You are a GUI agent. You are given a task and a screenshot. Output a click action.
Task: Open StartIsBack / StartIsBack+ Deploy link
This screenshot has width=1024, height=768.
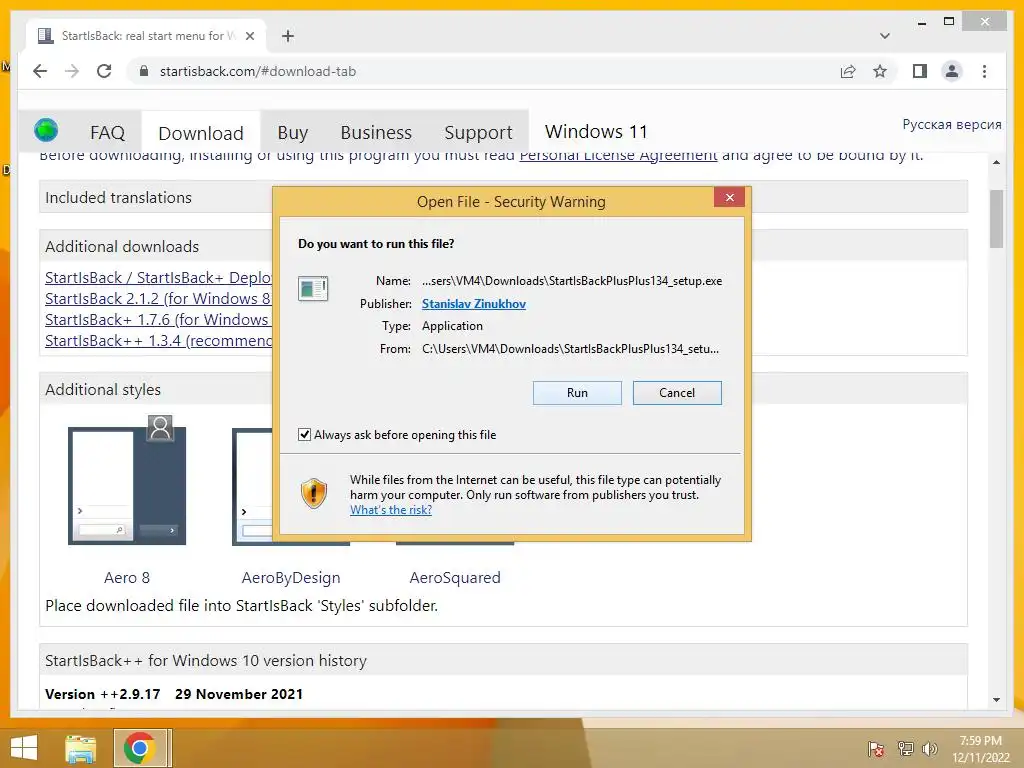(x=158, y=278)
